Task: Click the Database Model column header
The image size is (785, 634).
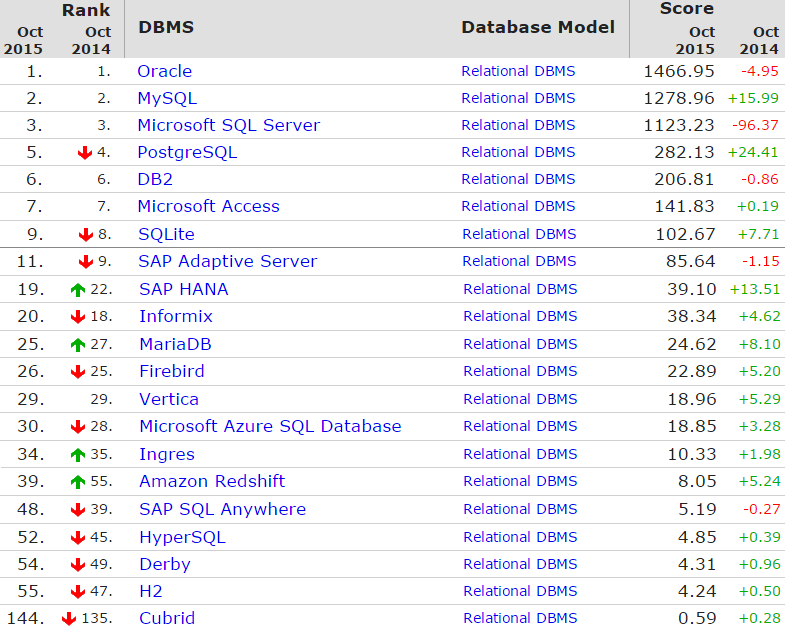Action: pos(538,27)
